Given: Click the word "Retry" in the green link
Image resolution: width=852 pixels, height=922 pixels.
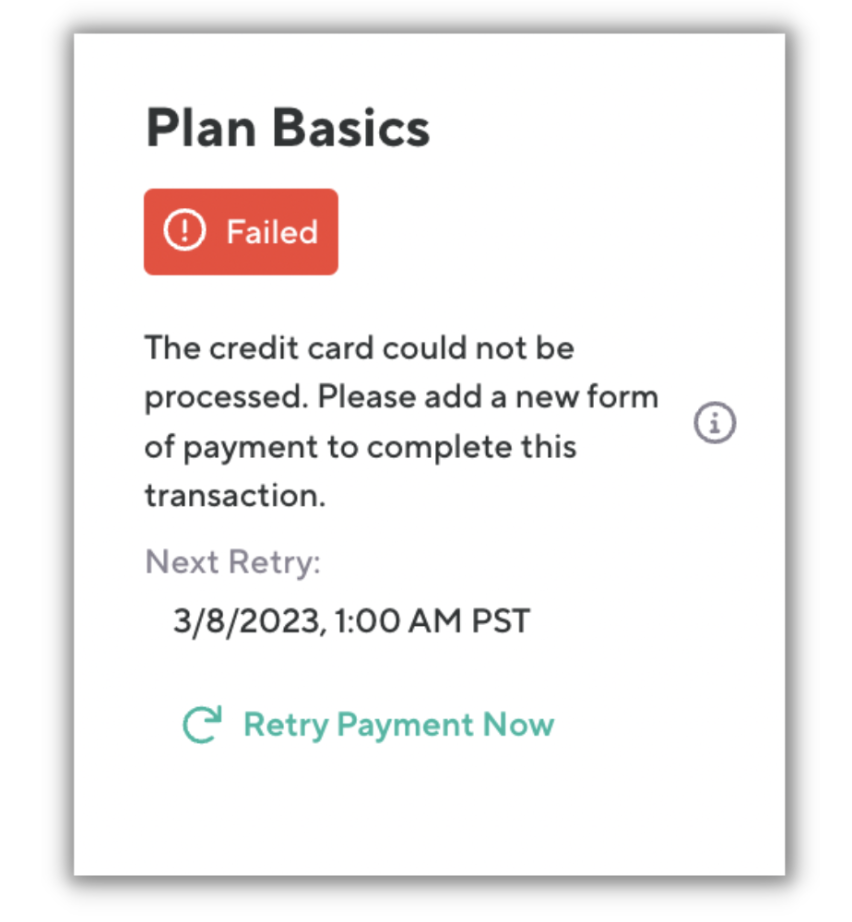Looking at the screenshot, I should click(285, 724).
